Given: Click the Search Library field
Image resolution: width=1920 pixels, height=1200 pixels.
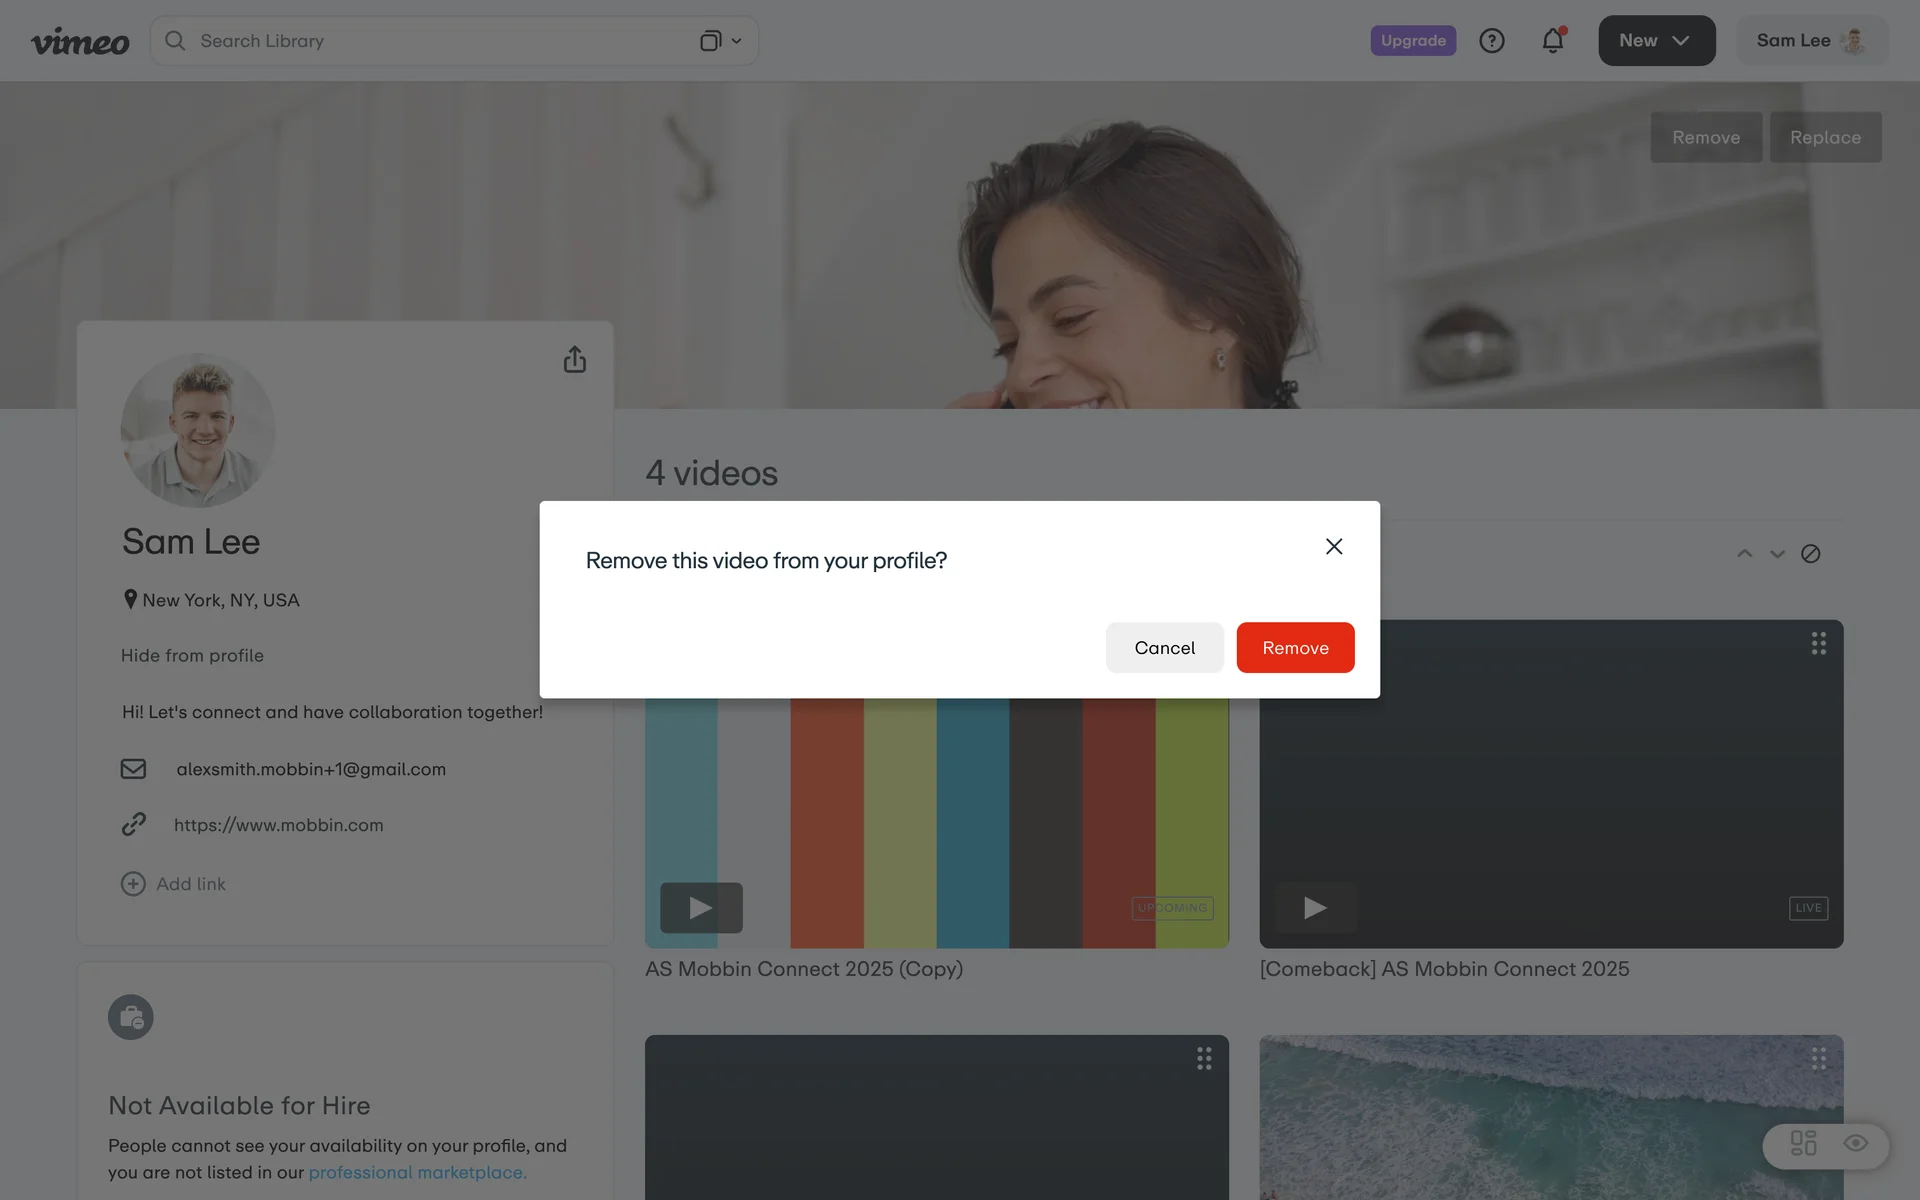Looking at the screenshot, I should pyautogui.click(x=430, y=41).
